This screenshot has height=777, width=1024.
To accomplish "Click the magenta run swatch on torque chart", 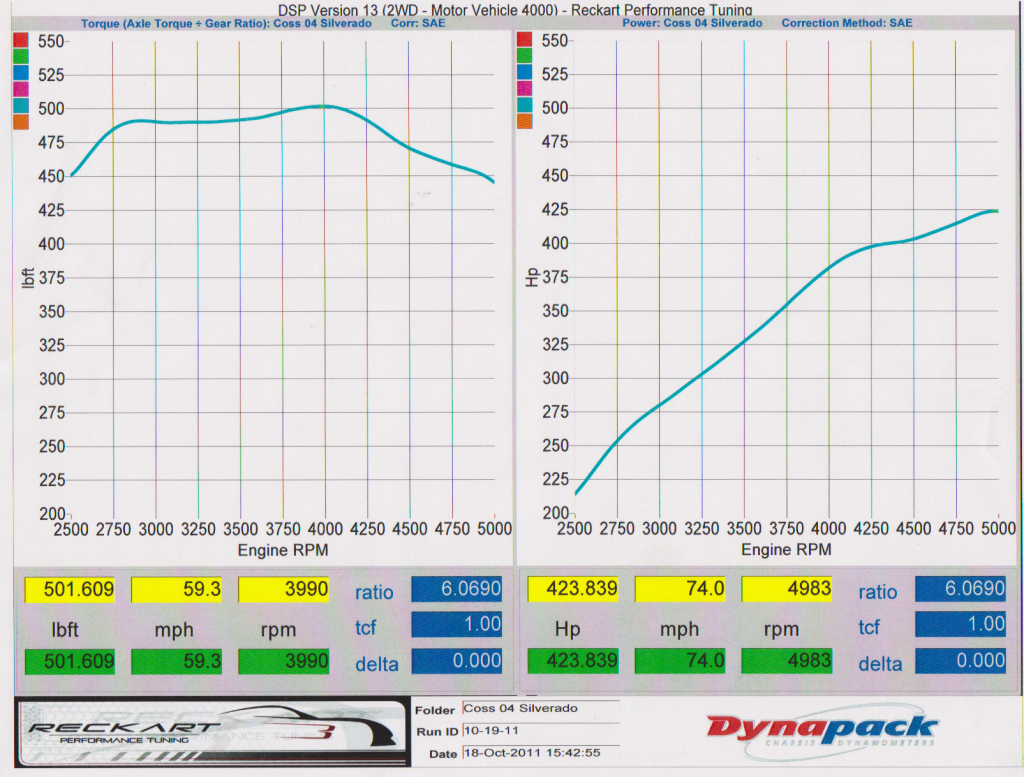I will 21,89.
